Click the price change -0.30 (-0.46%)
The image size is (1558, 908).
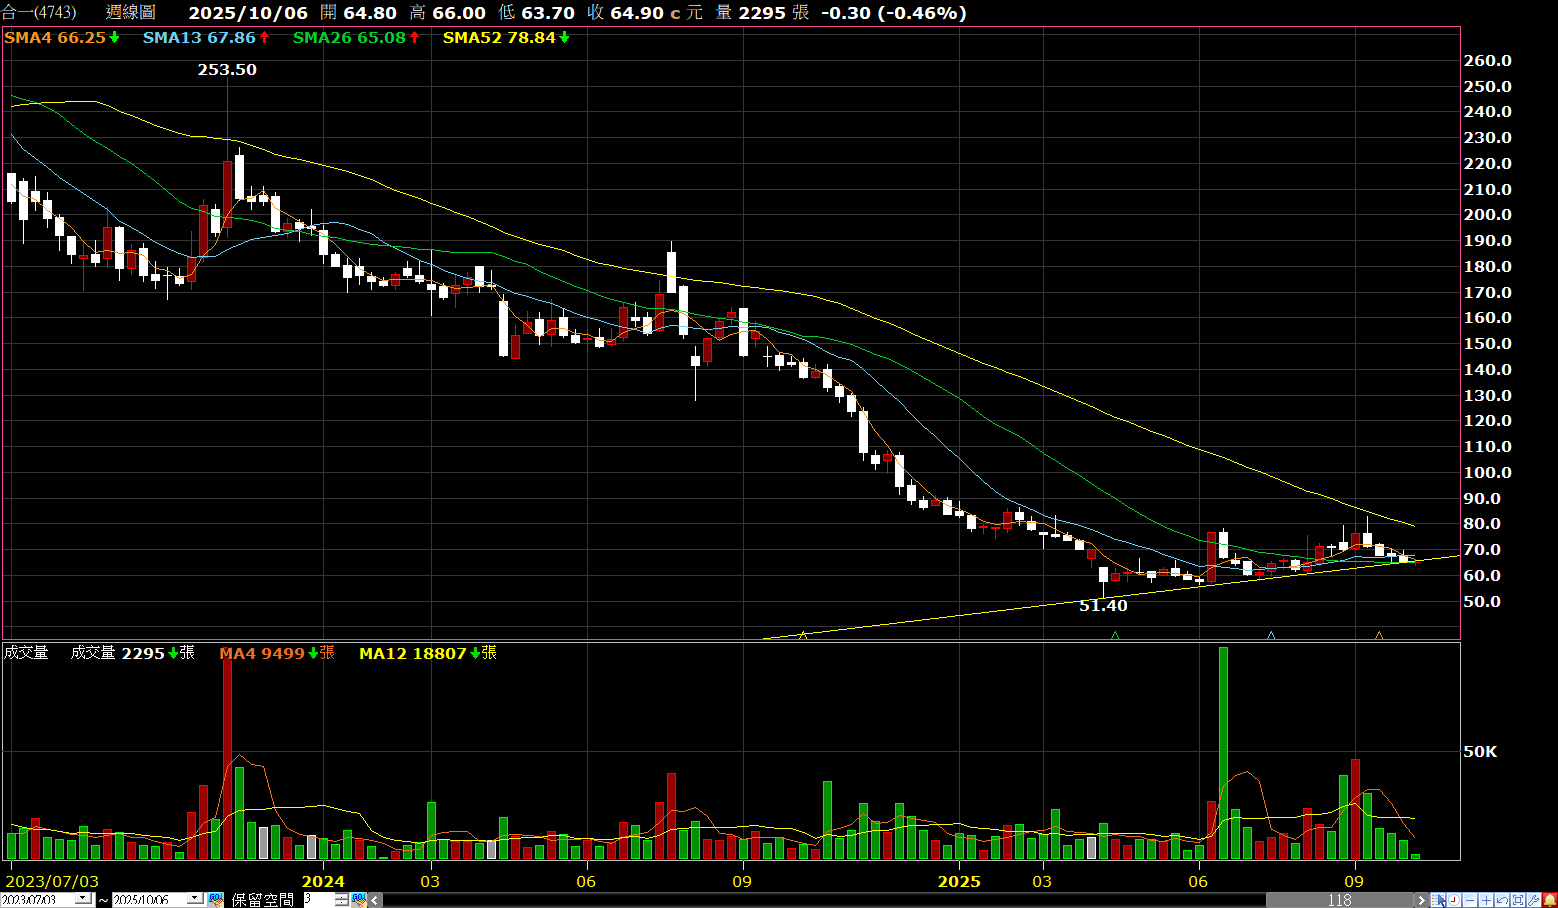click(893, 13)
